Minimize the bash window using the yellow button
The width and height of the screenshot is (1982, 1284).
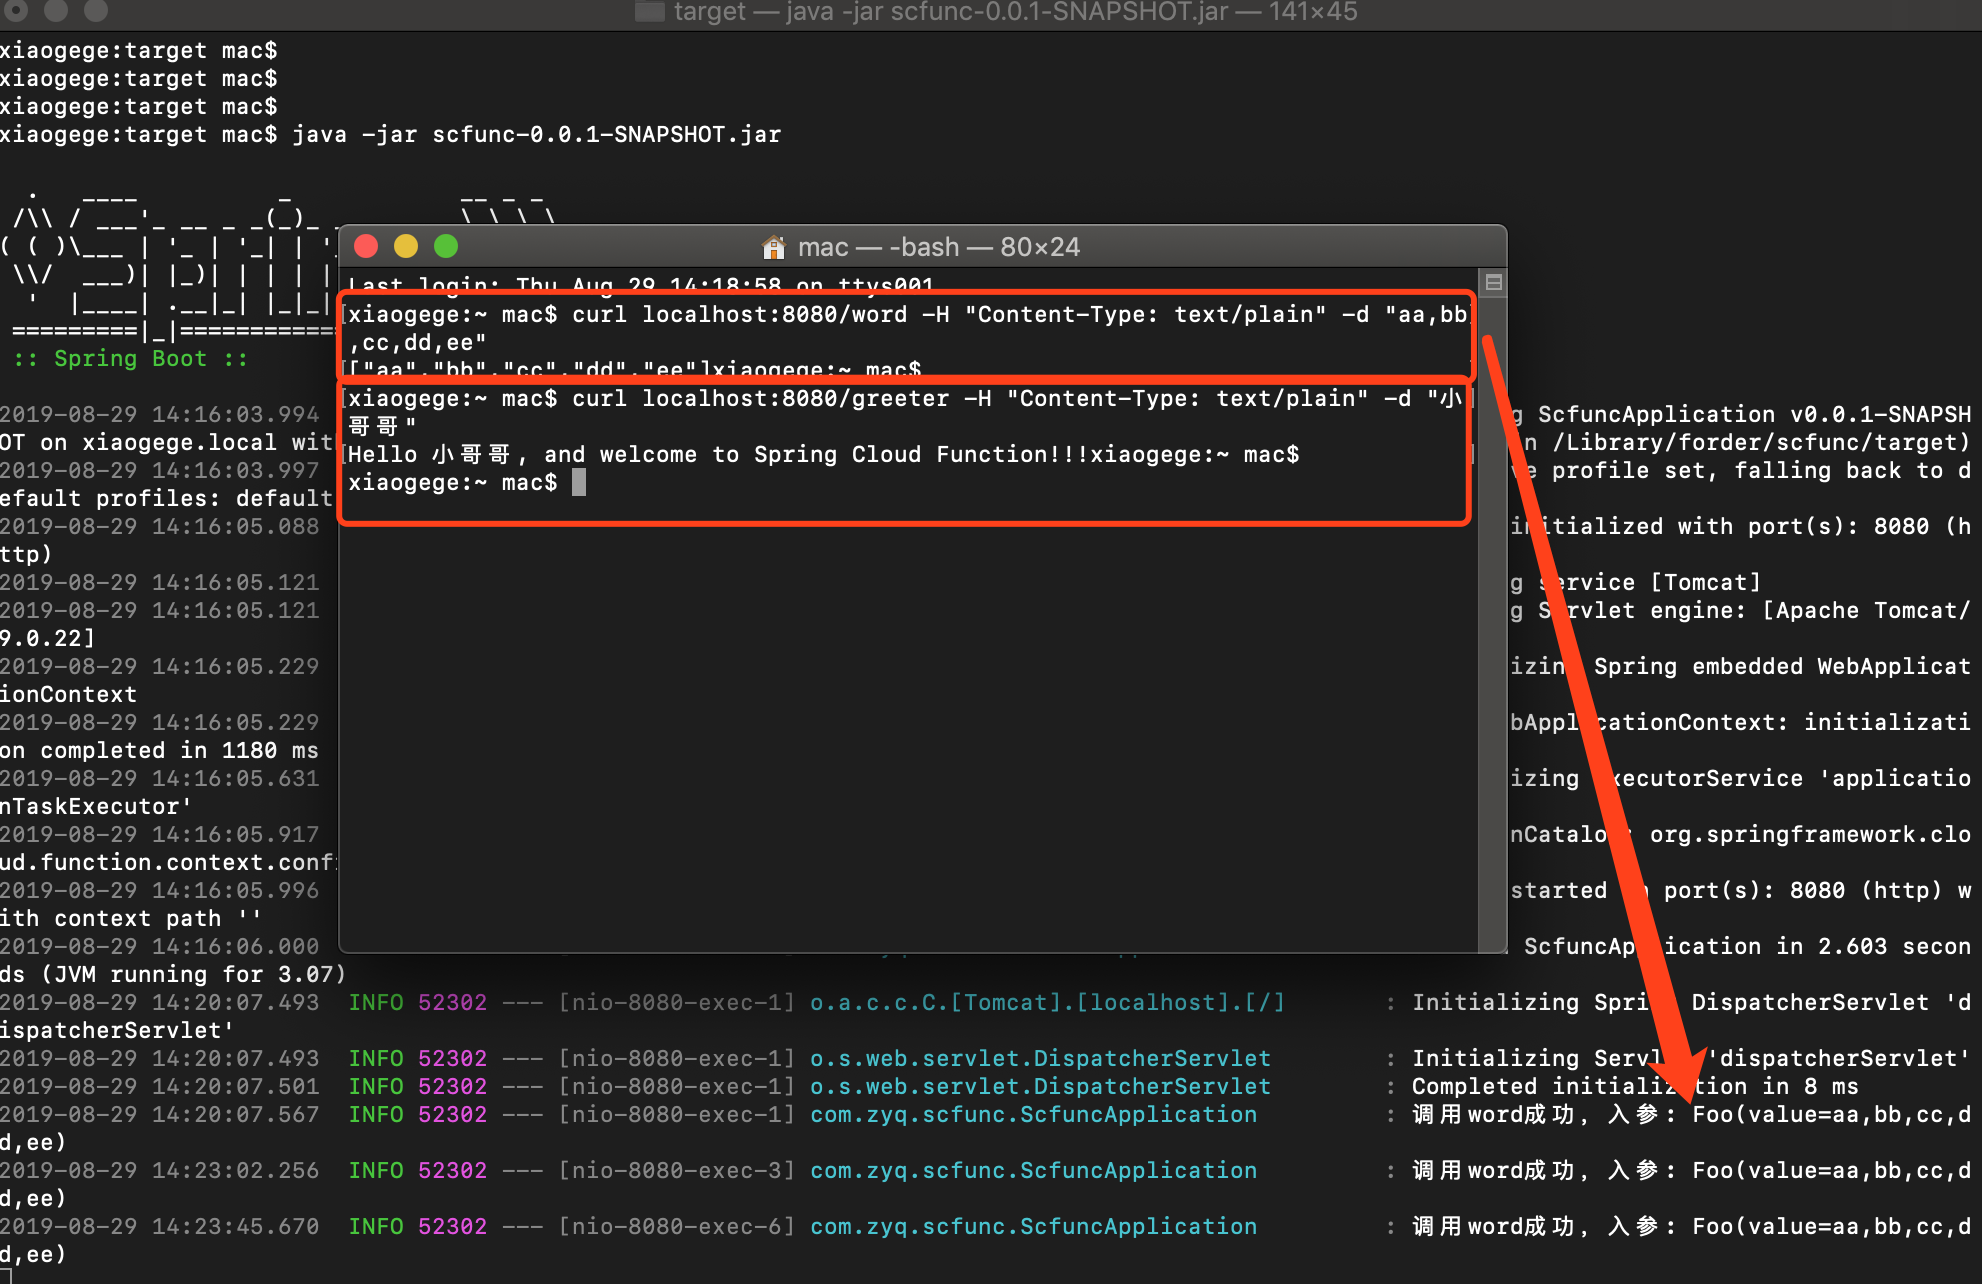[406, 246]
